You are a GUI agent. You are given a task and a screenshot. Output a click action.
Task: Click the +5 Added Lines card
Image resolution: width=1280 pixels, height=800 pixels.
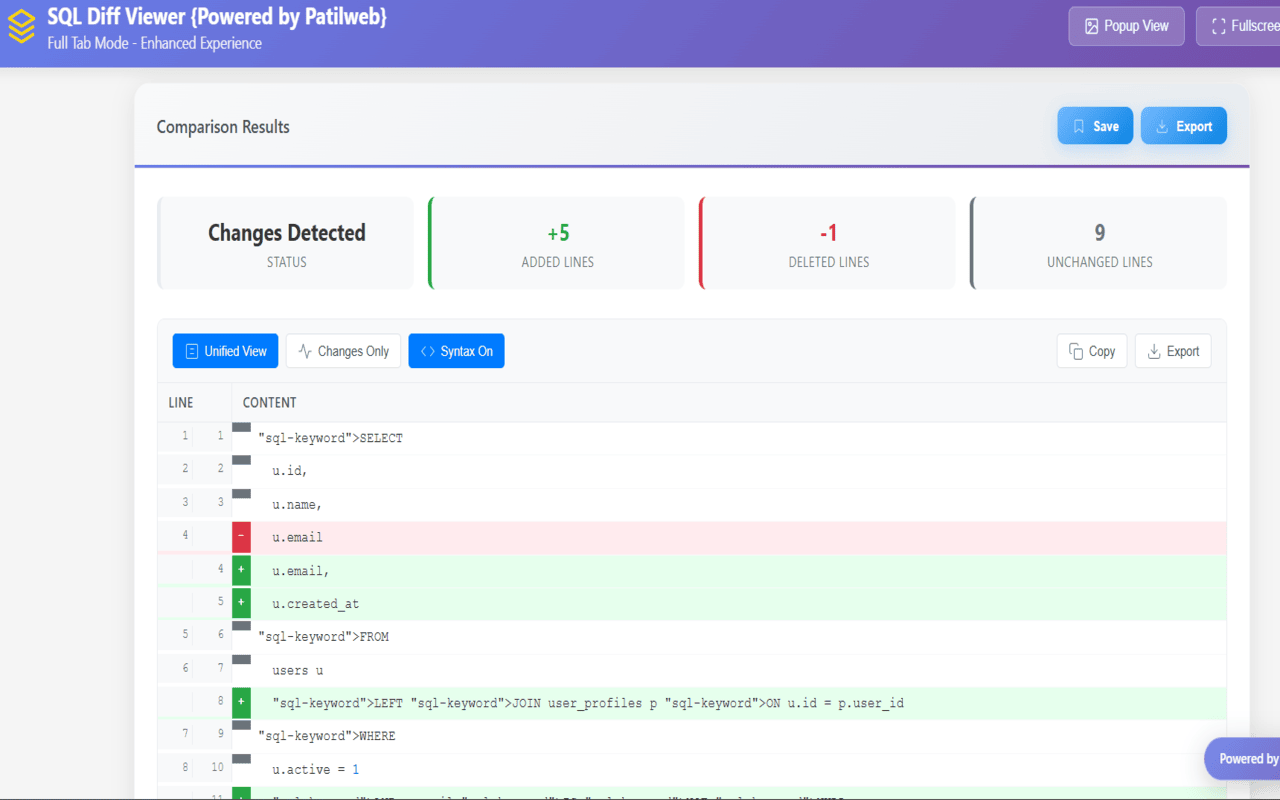557,243
